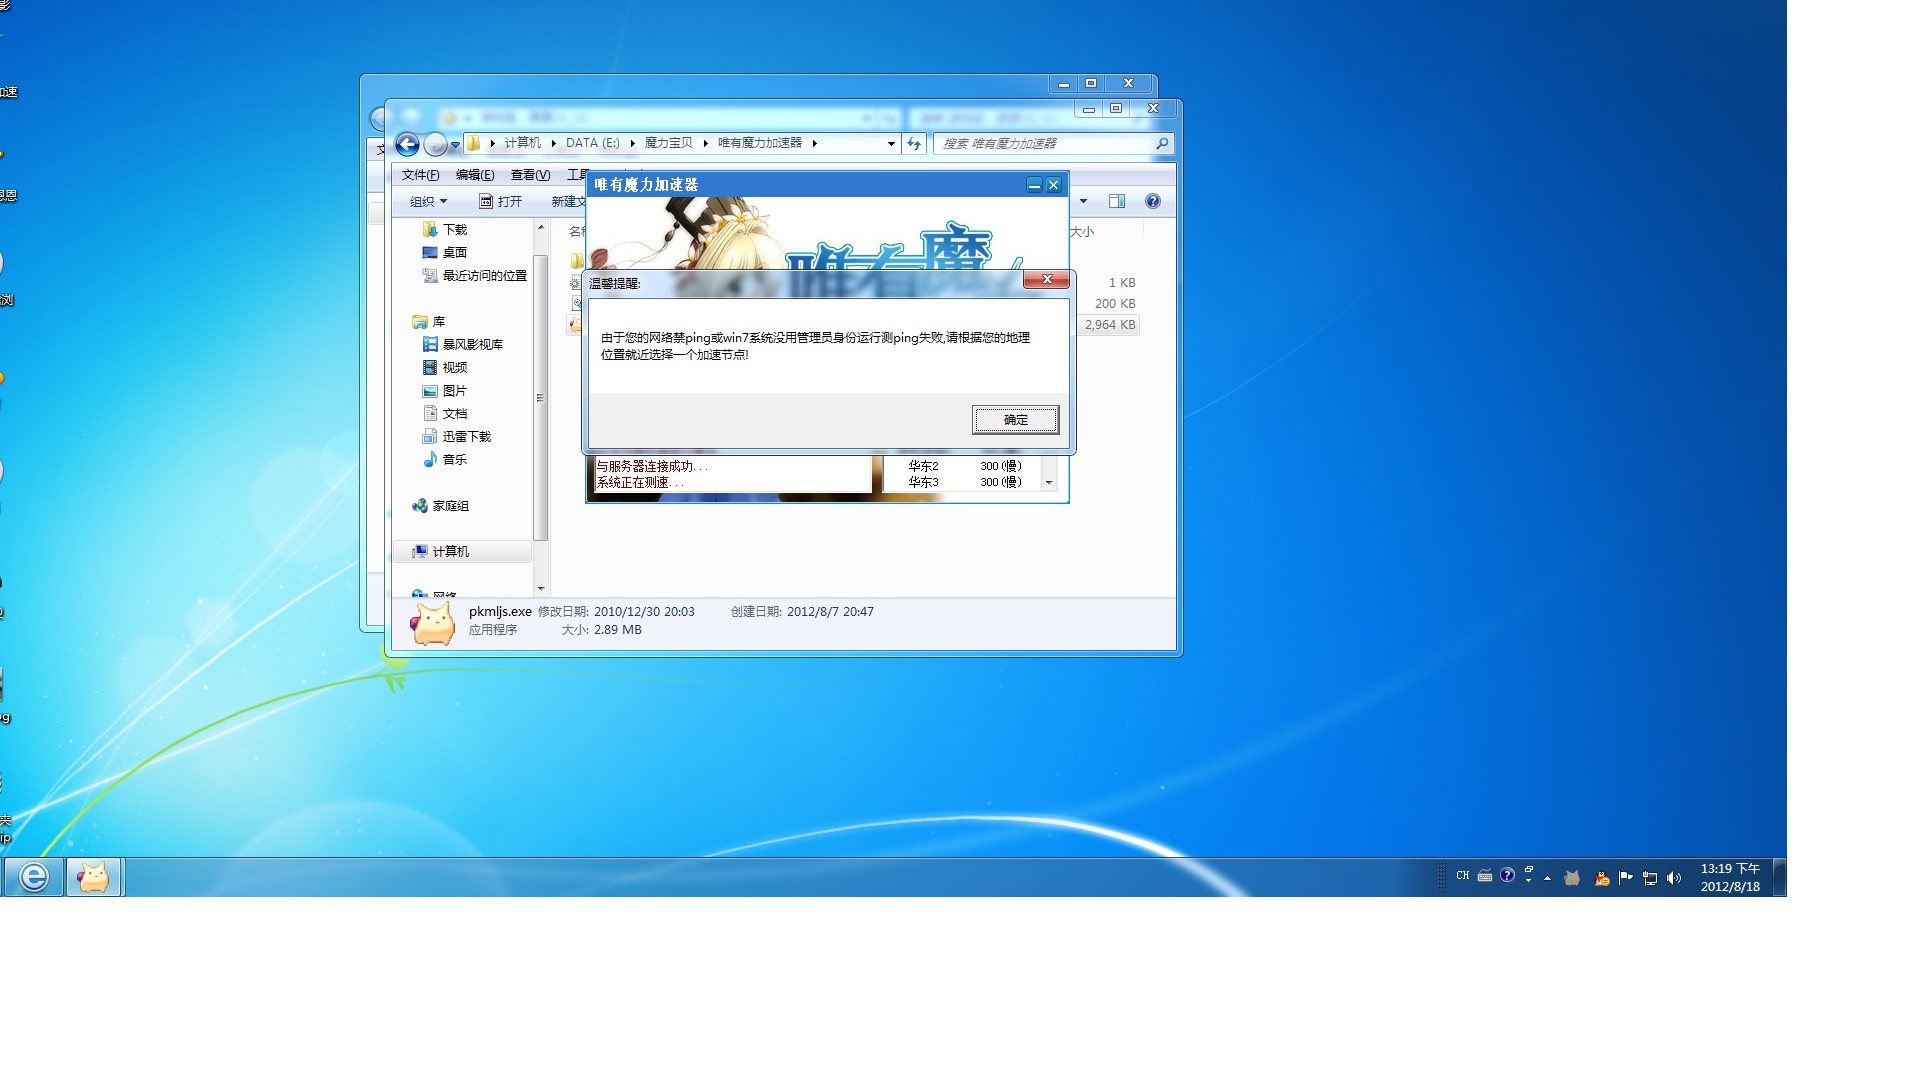
Task: Click the volume speaker tray icon
Action: 1674,878
